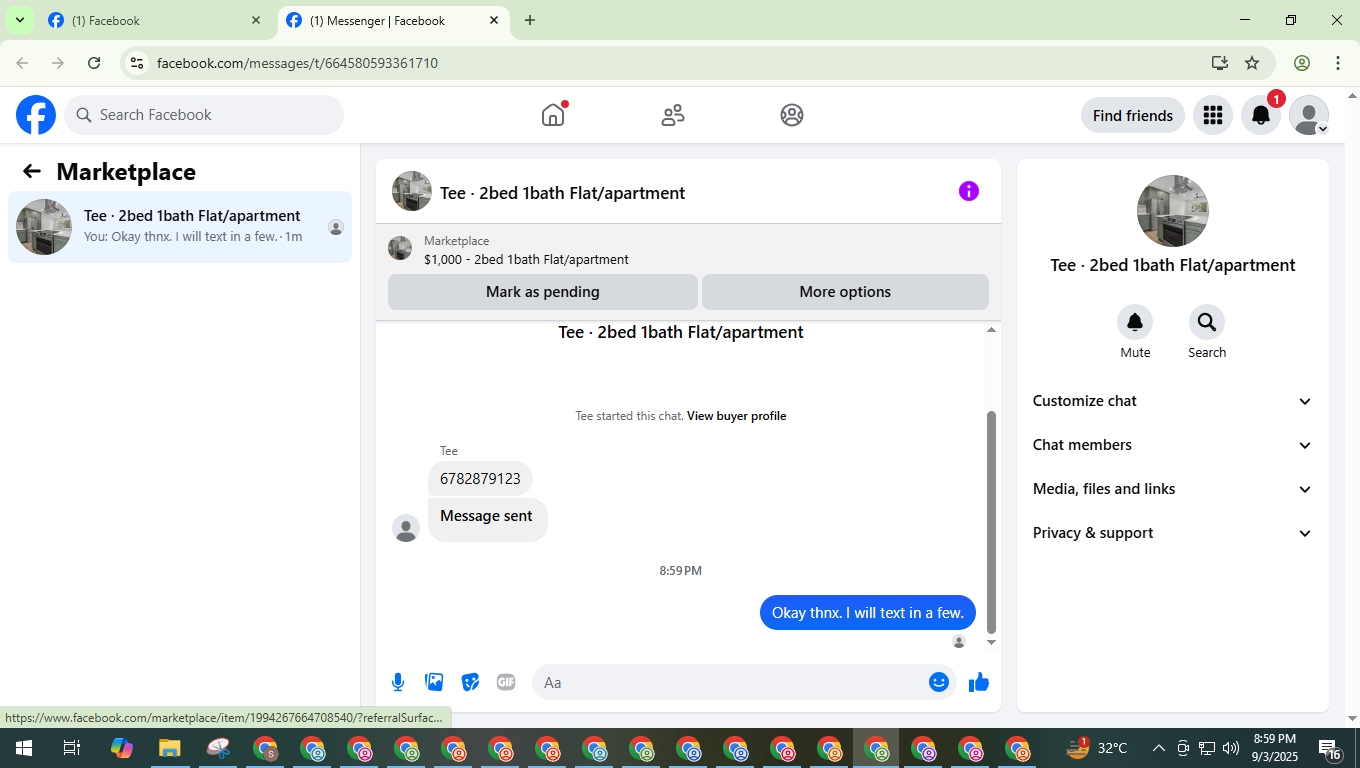
Task: Click the chat scrollbar down arrow
Action: pos(991,642)
